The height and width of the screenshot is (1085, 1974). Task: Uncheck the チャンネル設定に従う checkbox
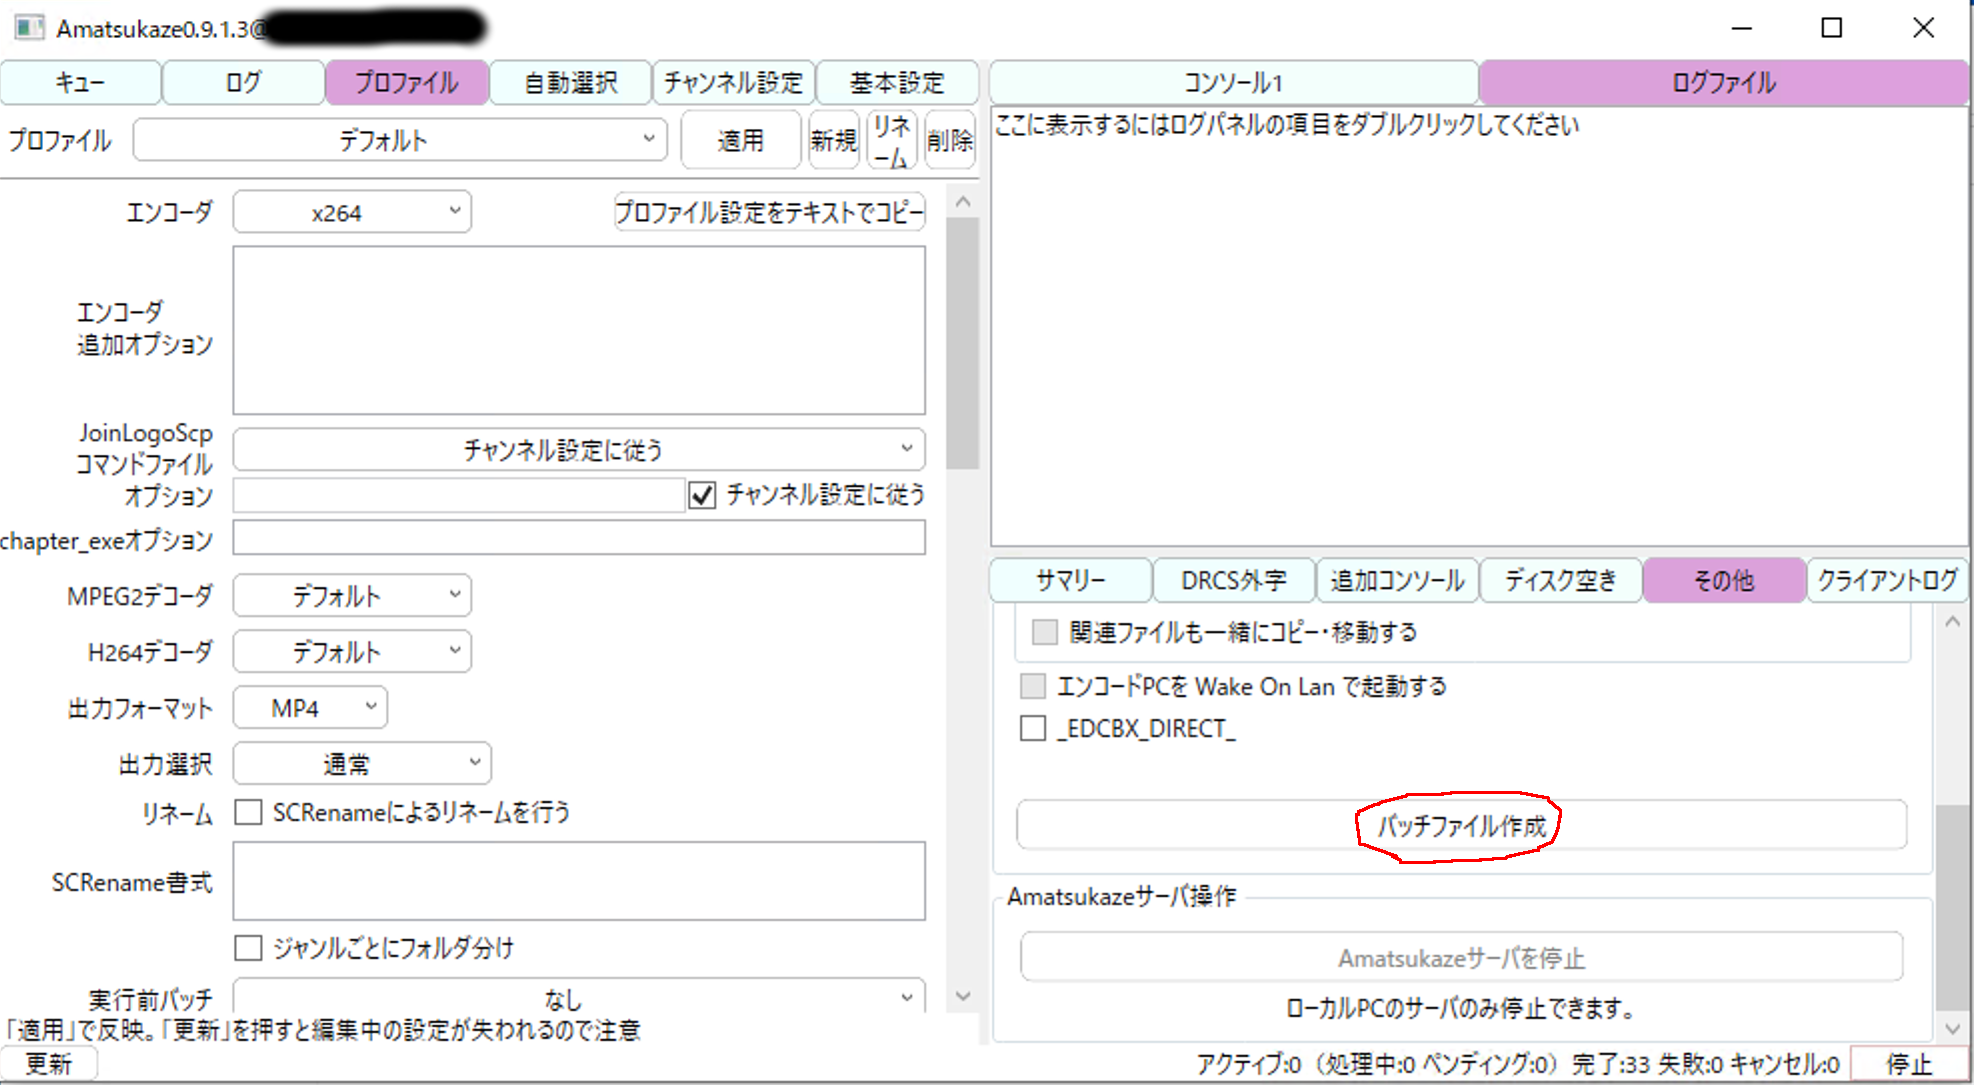coord(701,495)
